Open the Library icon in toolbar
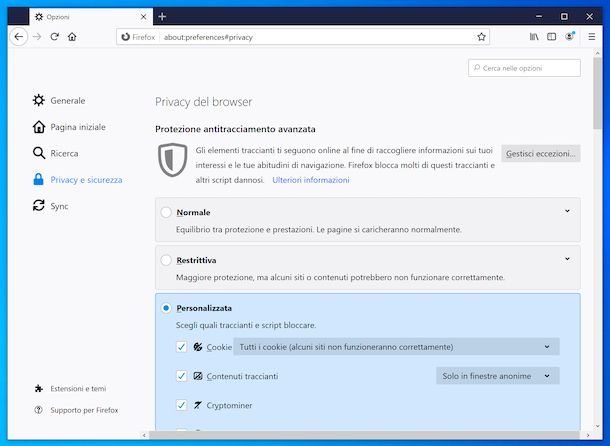 (x=534, y=37)
